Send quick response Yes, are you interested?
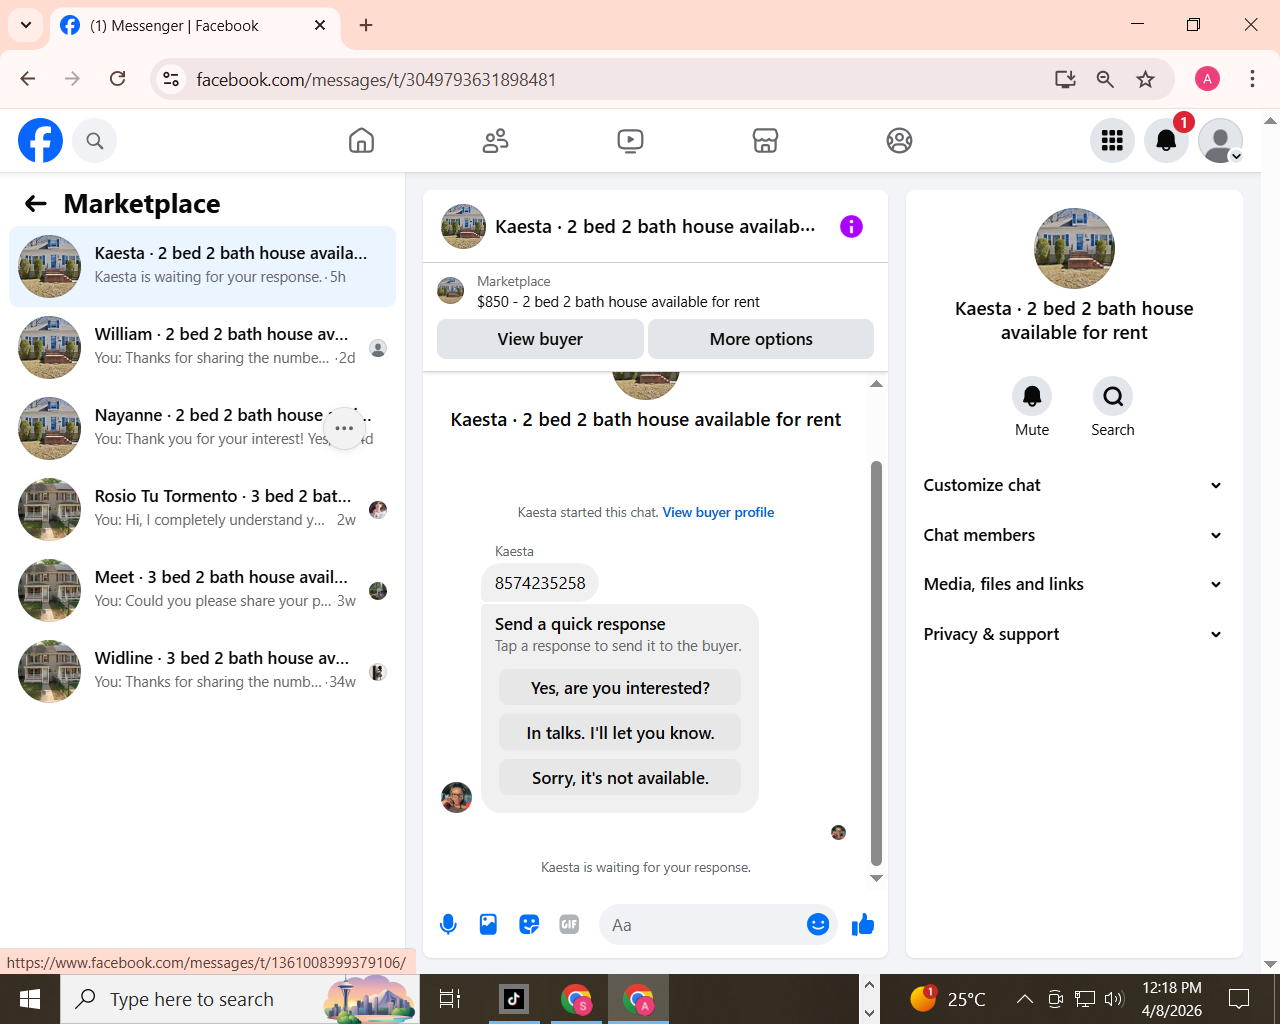 click(620, 688)
